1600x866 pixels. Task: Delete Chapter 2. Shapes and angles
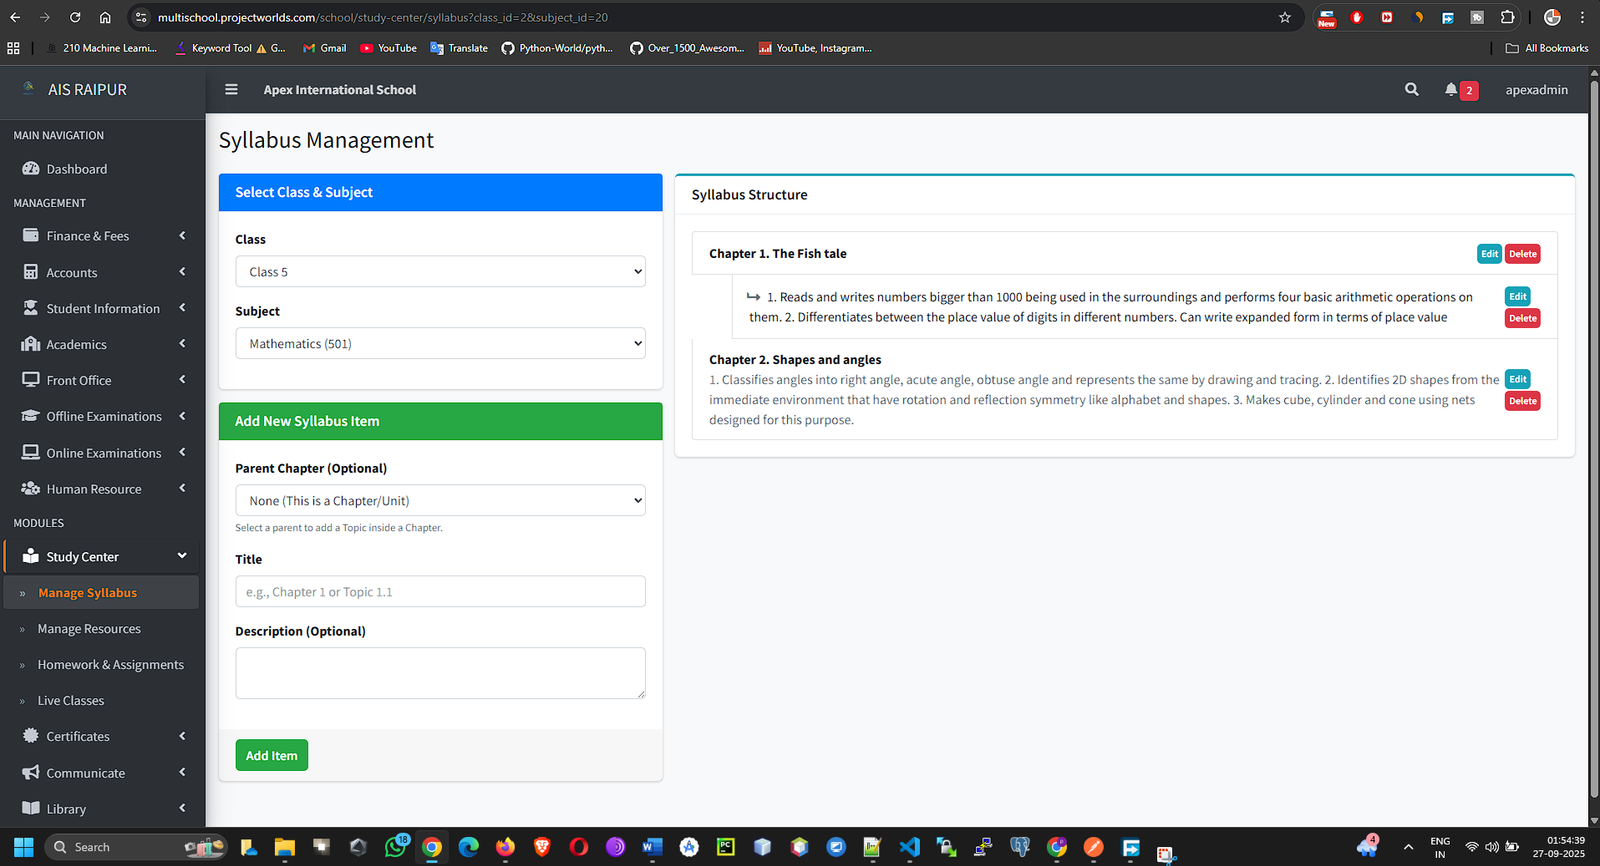(1522, 401)
